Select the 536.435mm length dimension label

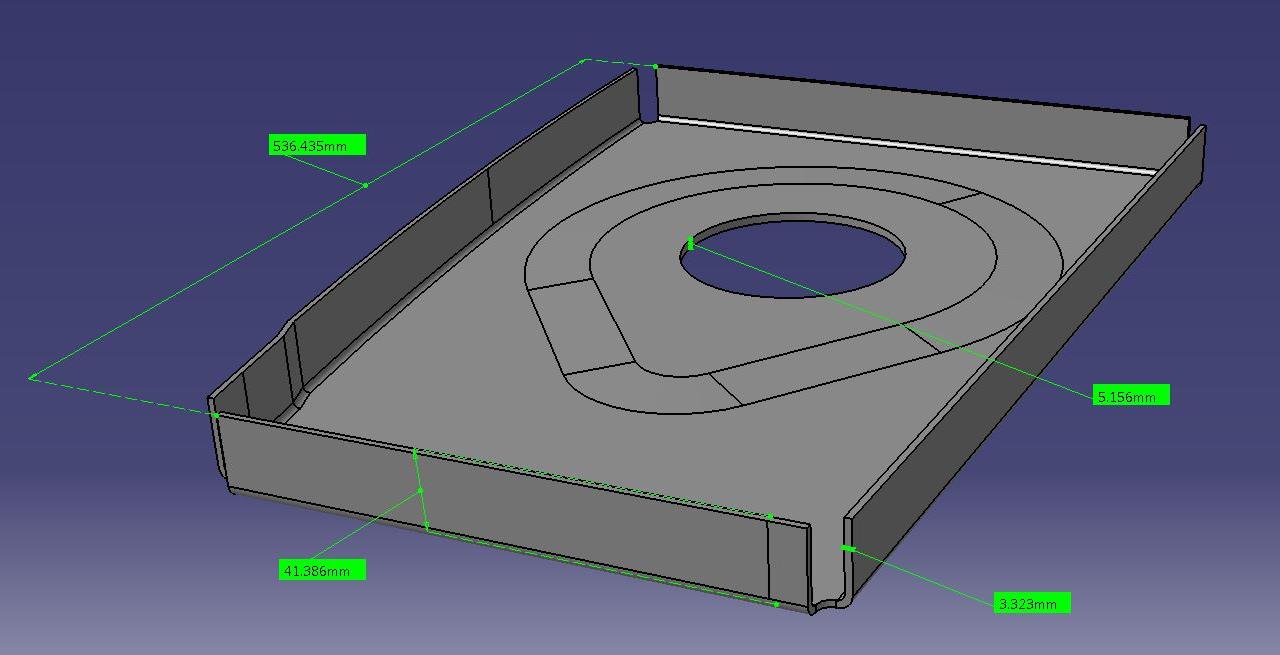[x=320, y=144]
